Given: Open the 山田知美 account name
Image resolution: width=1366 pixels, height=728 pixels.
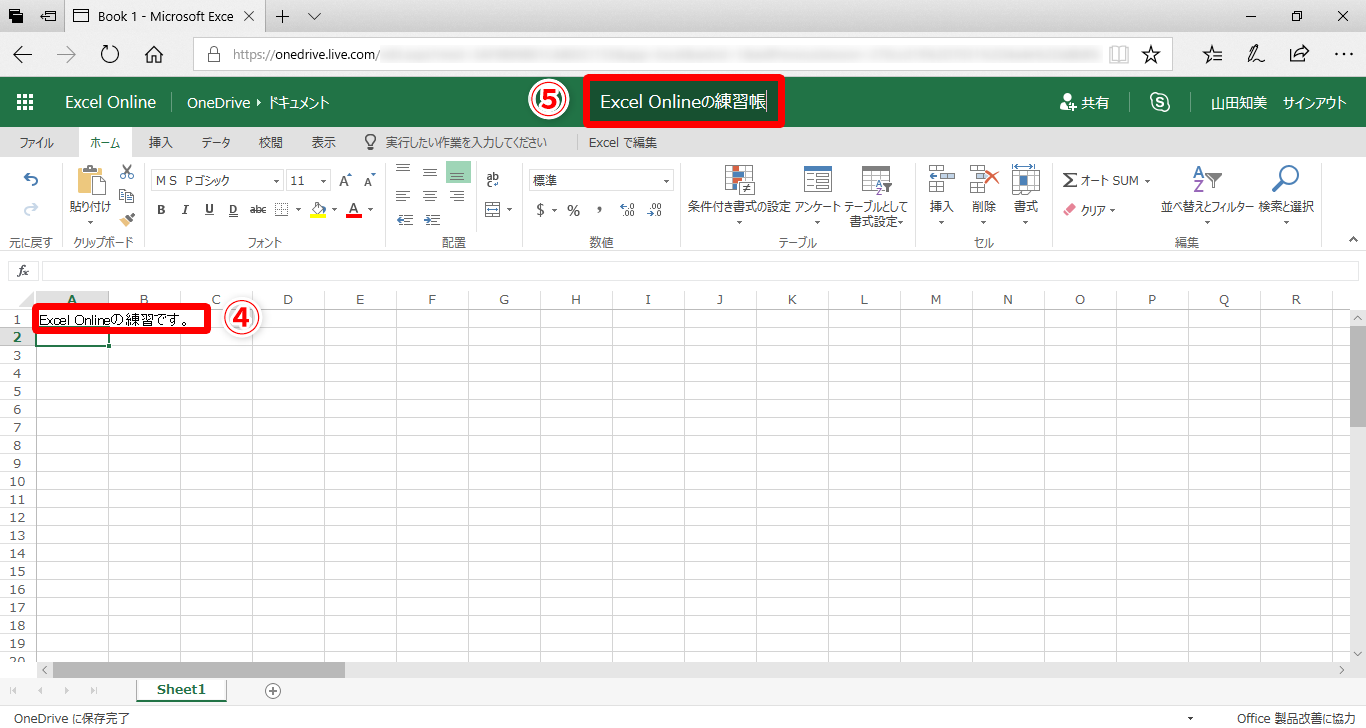Looking at the screenshot, I should click(x=1239, y=103).
